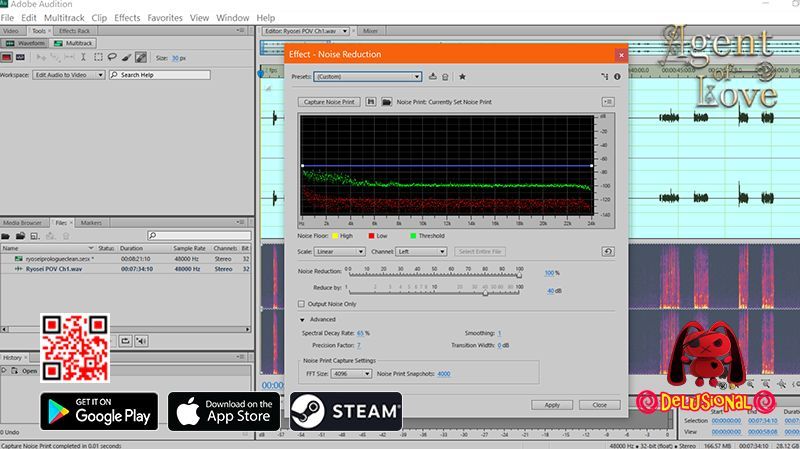Open the FFT Size dropdown
Viewport: 800px width, 449px height.
pos(351,374)
